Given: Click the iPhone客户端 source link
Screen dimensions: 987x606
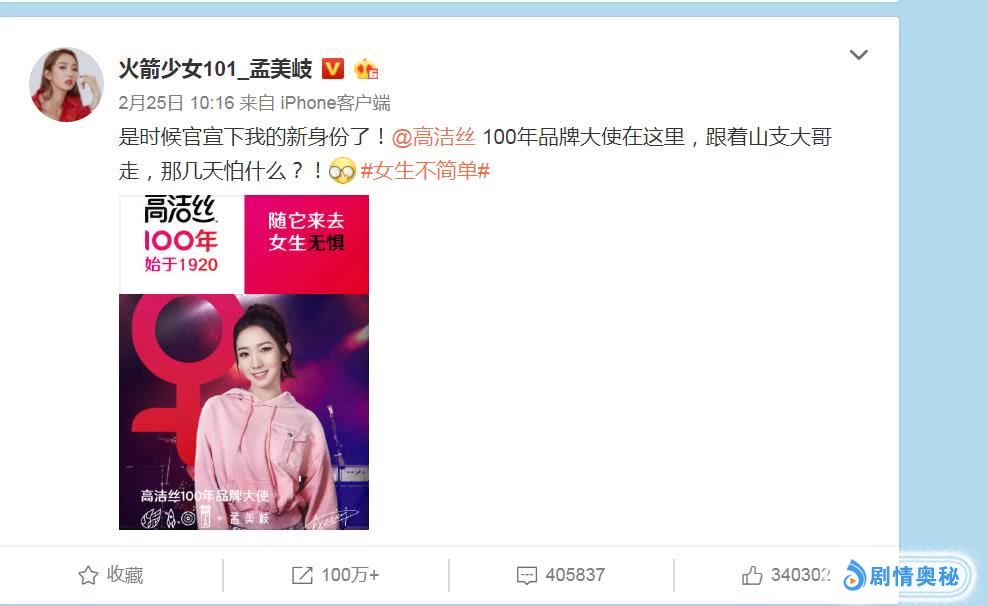Looking at the screenshot, I should [336, 103].
